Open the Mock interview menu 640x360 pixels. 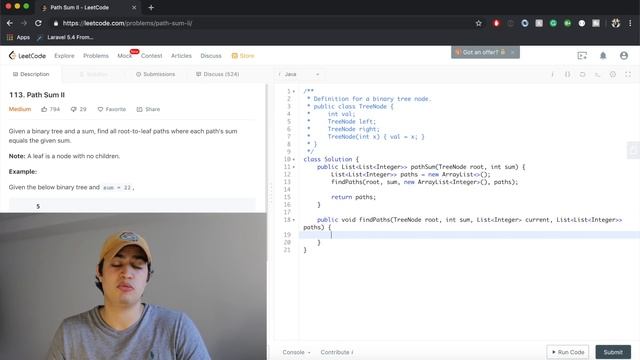[x=124, y=56]
